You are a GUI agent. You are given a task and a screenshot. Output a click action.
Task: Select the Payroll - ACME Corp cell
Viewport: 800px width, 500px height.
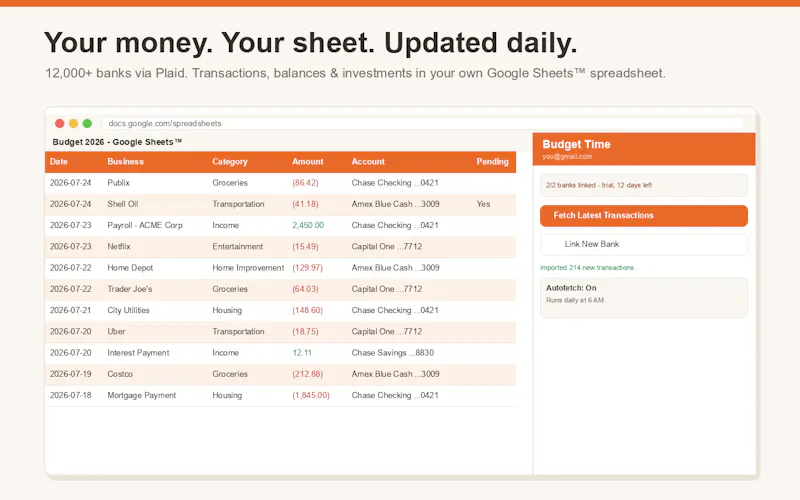(145, 226)
